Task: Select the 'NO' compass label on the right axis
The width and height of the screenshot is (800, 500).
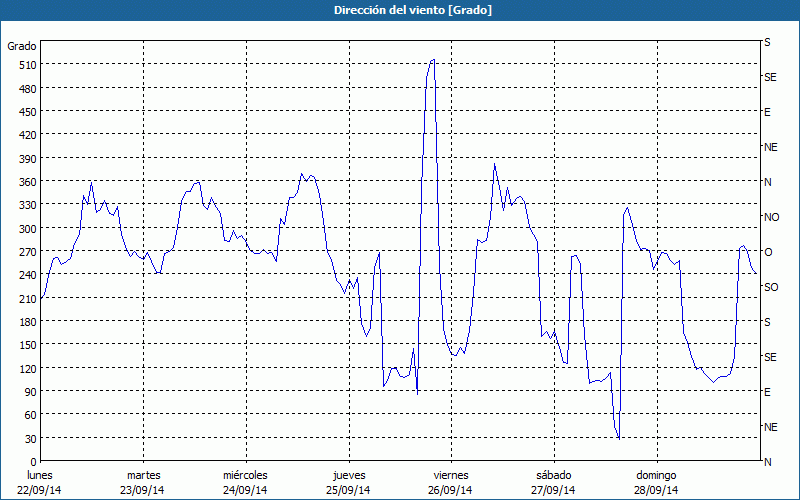Action: 771,217
